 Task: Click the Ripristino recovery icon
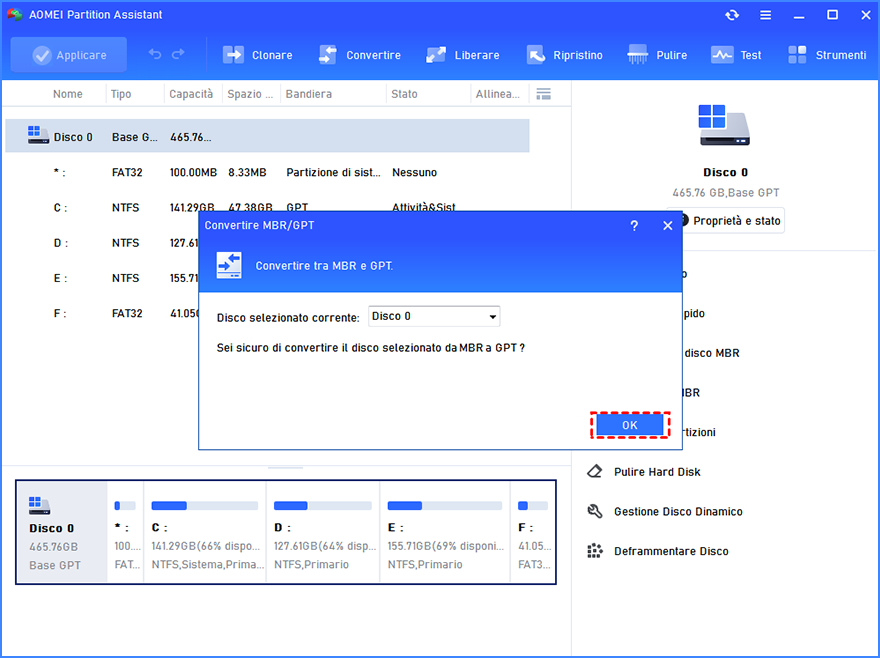click(x=535, y=55)
